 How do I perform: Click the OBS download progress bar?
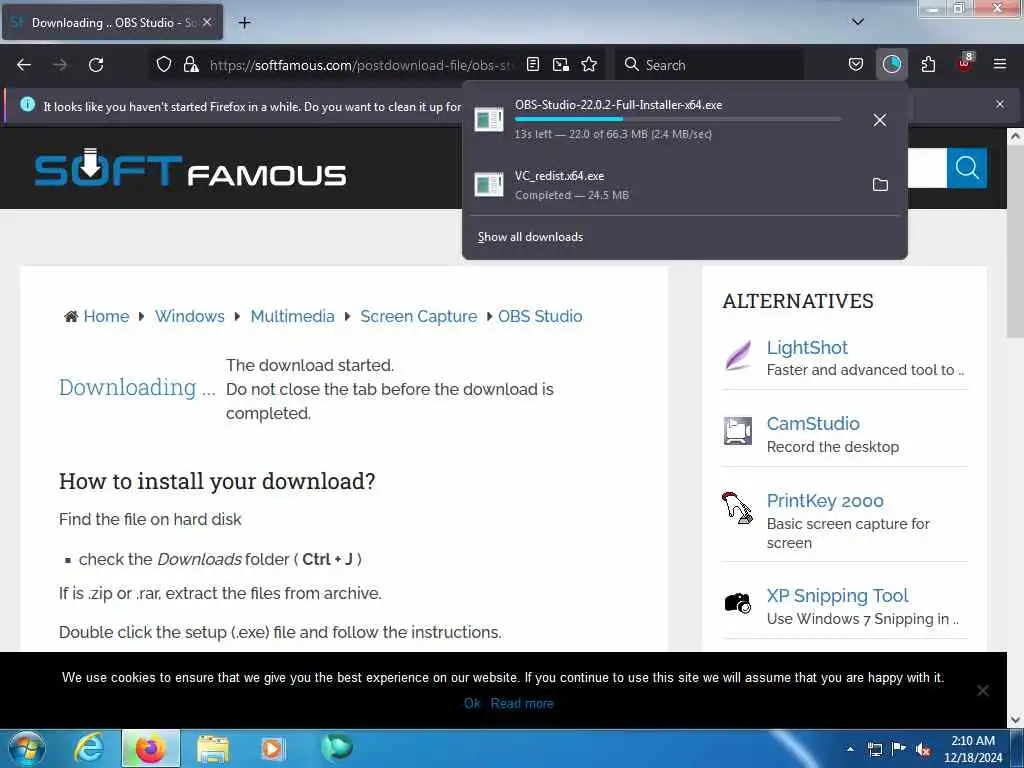[x=677, y=120]
